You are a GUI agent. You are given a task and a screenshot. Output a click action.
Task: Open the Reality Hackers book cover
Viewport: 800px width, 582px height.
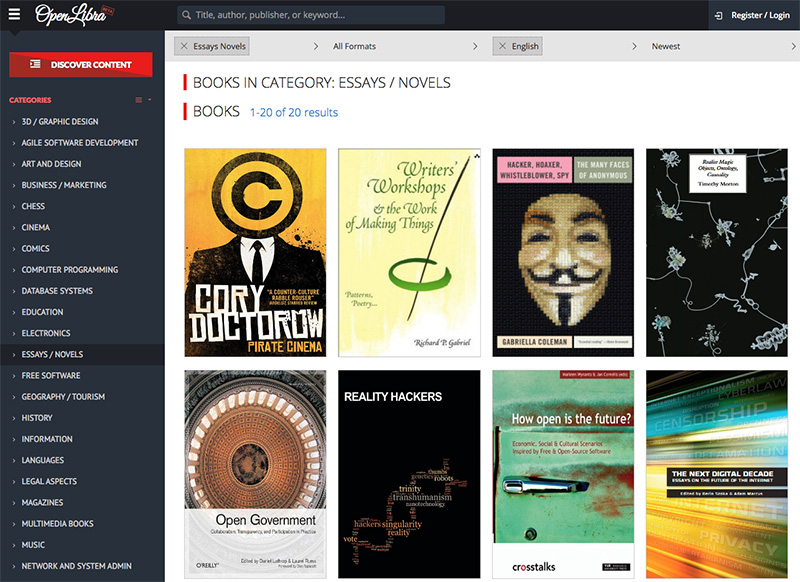[x=409, y=473]
